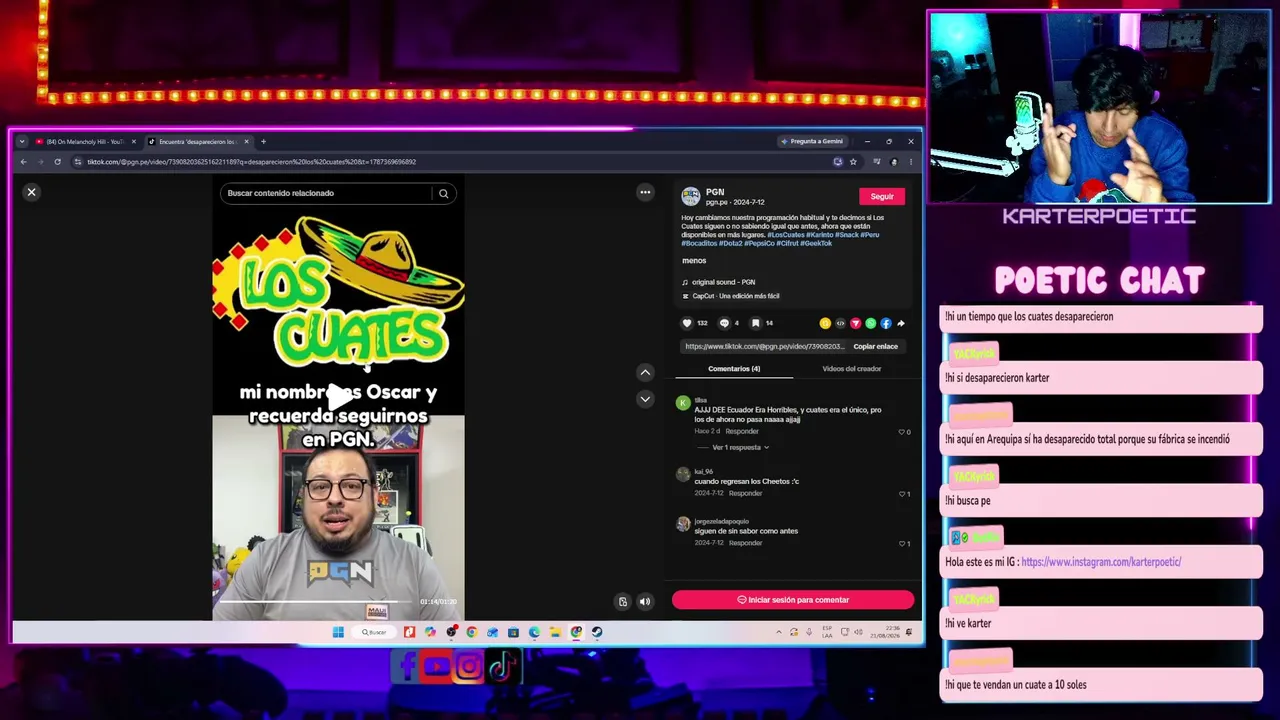Open File Explorer from the taskbar
1280x720 pixels.
pyautogui.click(x=555, y=632)
